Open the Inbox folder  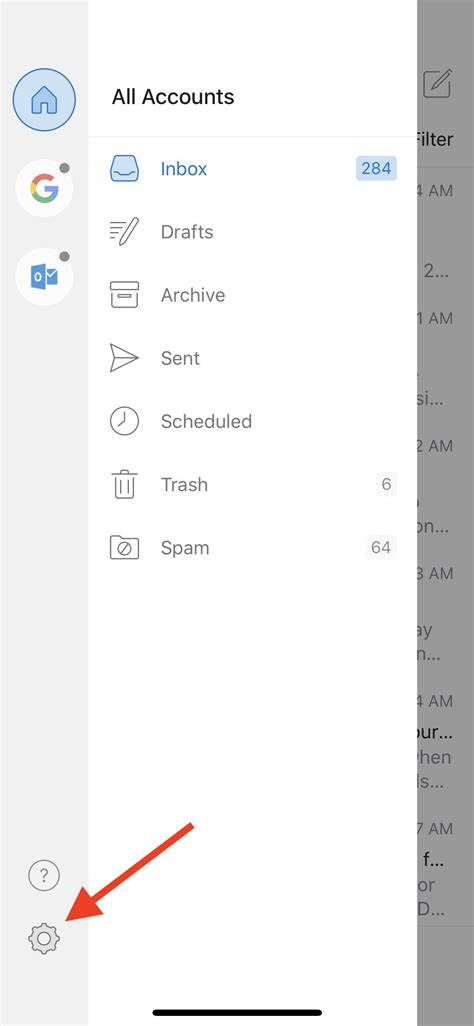coord(253,169)
